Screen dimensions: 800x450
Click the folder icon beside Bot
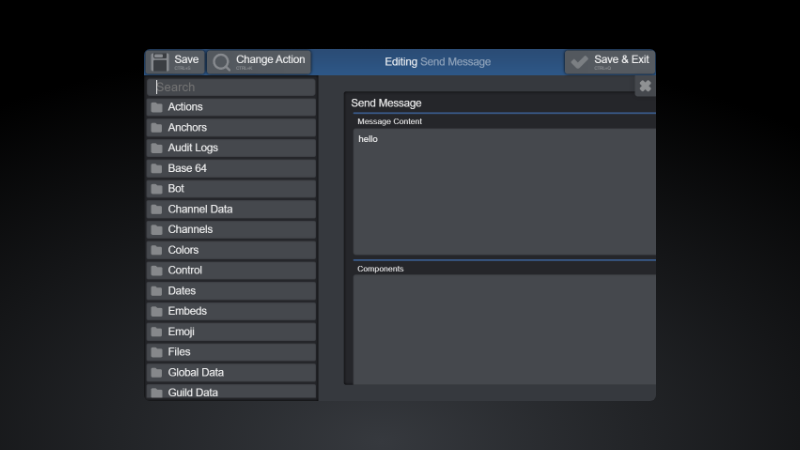pyautogui.click(x=156, y=189)
